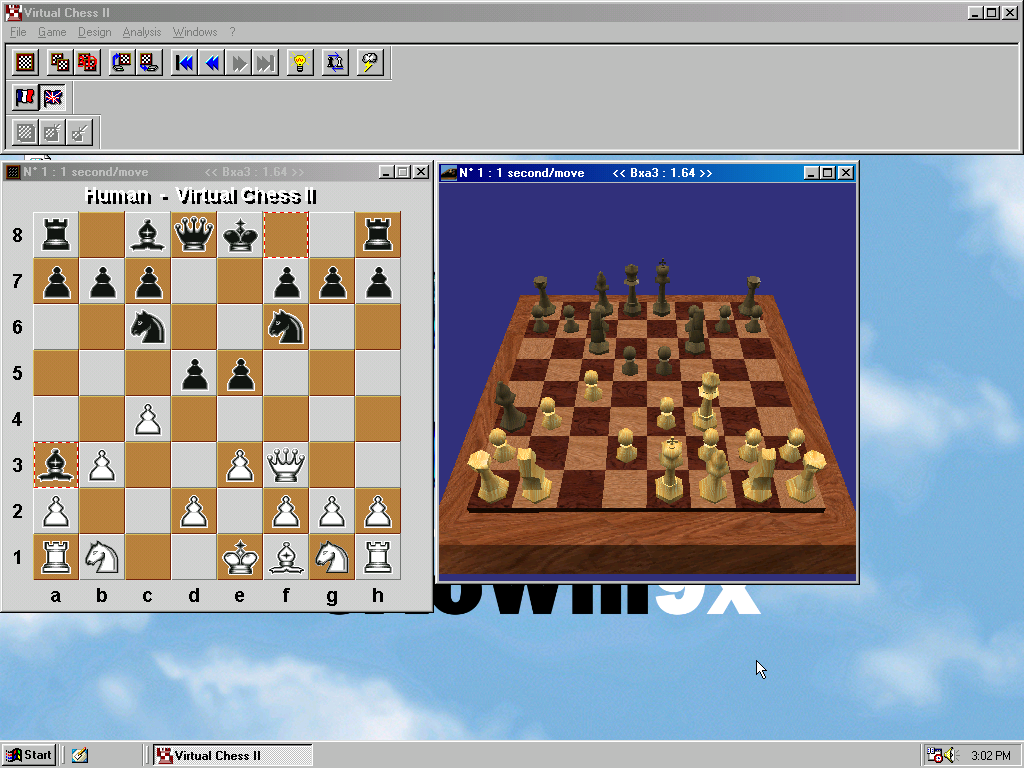Screen dimensions: 1024x768
Task: Open the File menu
Action: tap(18, 32)
